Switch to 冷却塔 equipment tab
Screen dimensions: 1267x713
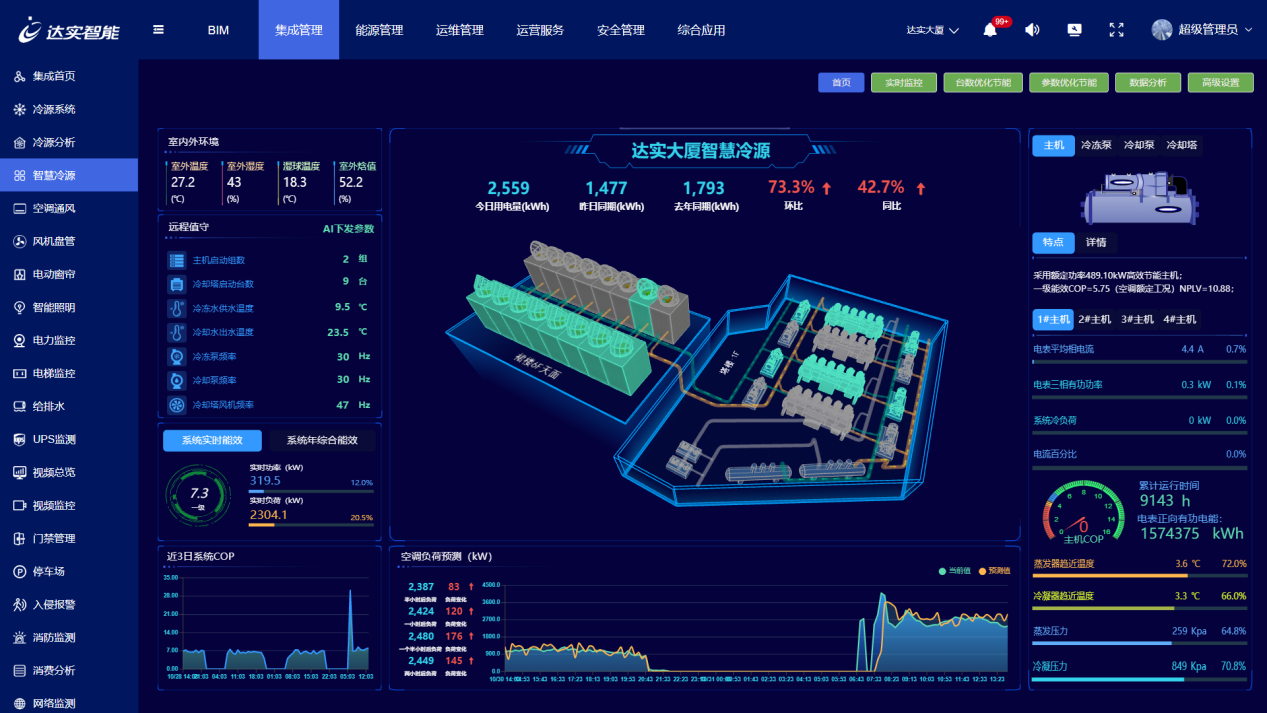pos(1182,145)
